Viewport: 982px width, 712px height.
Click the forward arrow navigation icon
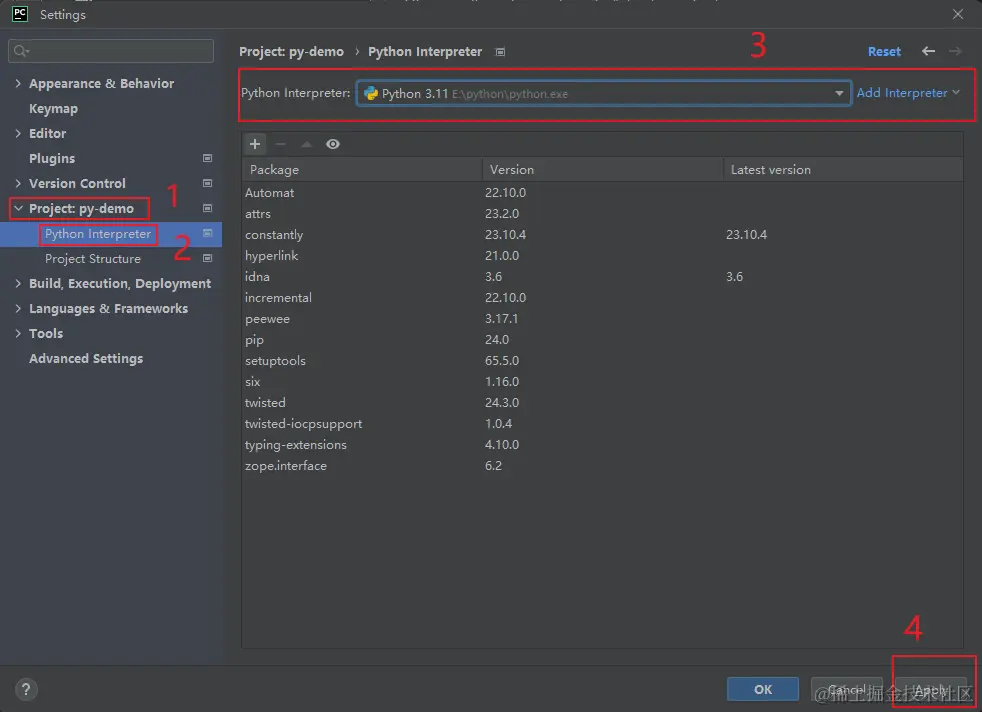point(955,51)
